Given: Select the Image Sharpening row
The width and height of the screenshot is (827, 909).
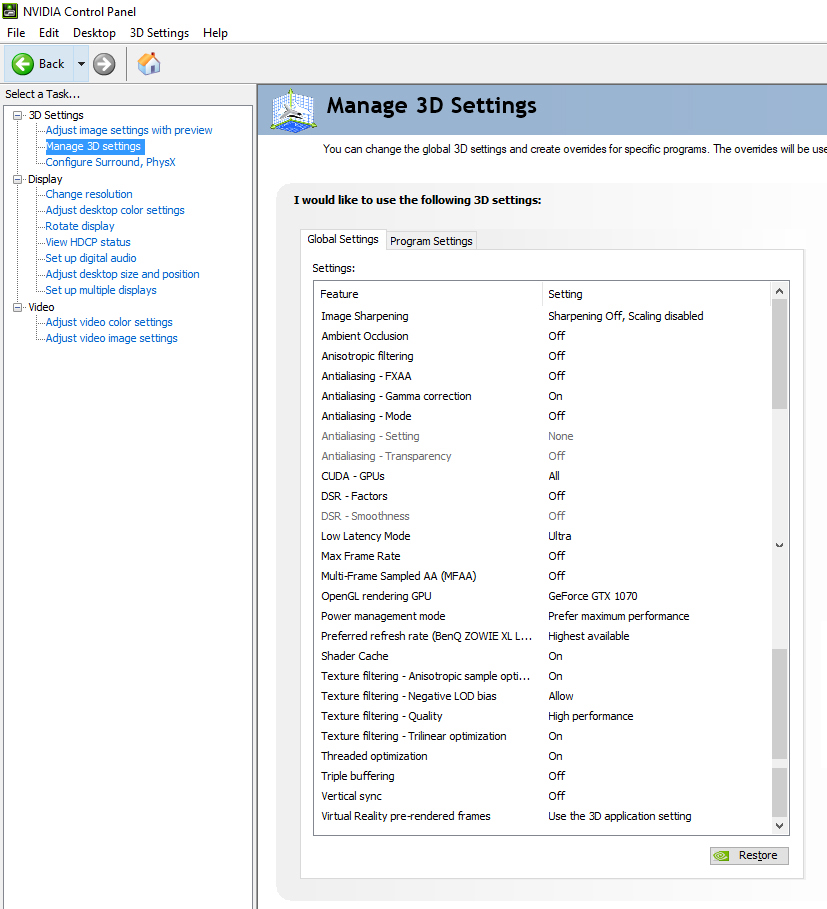Looking at the screenshot, I should [x=543, y=317].
